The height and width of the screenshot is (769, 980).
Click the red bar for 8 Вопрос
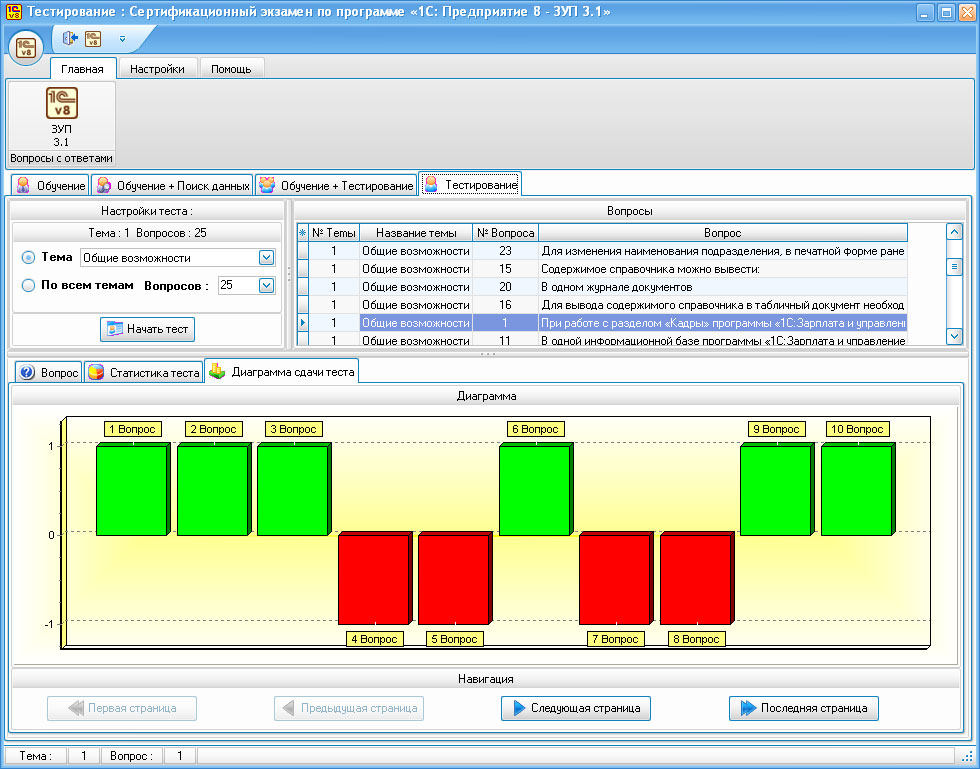pyautogui.click(x=696, y=578)
